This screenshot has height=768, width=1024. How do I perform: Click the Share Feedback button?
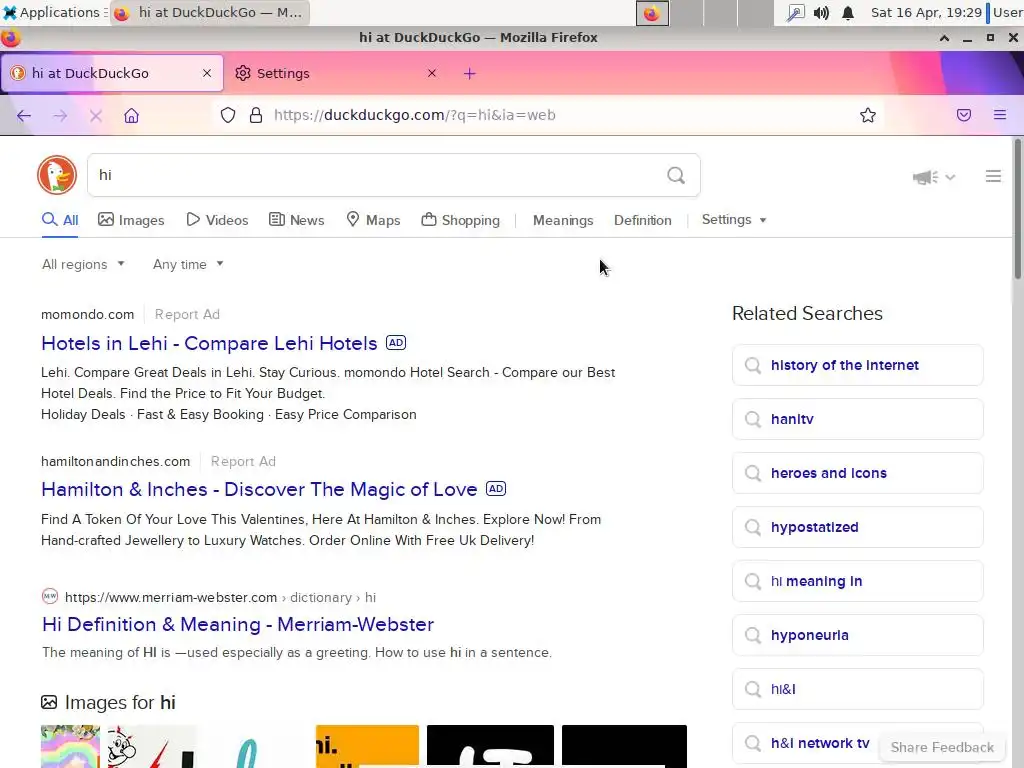coord(942,747)
